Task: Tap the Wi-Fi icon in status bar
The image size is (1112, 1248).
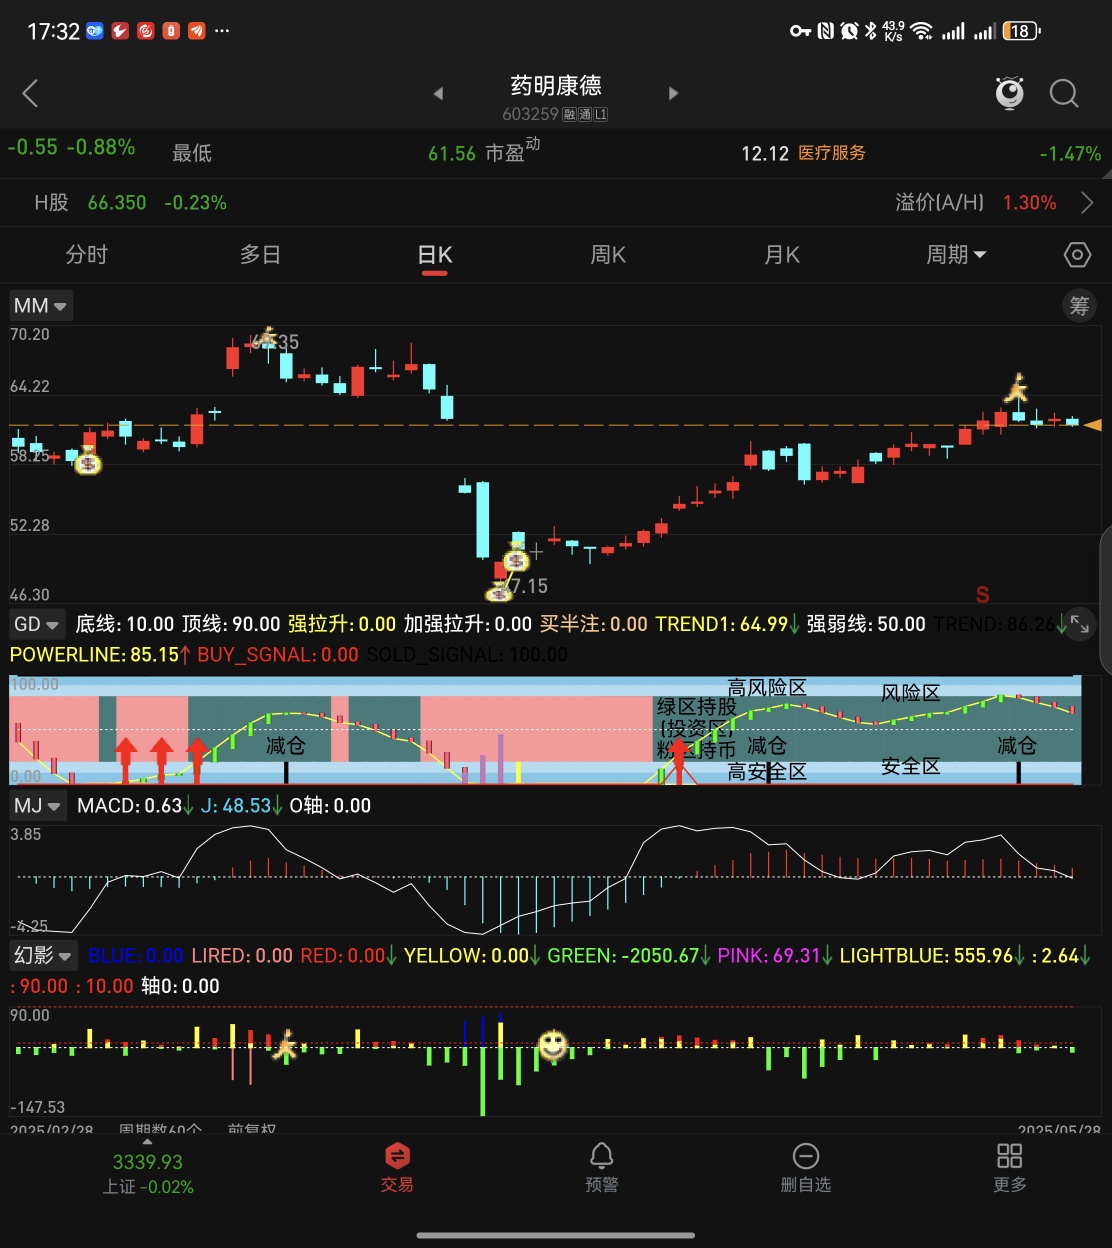Action: [921, 31]
